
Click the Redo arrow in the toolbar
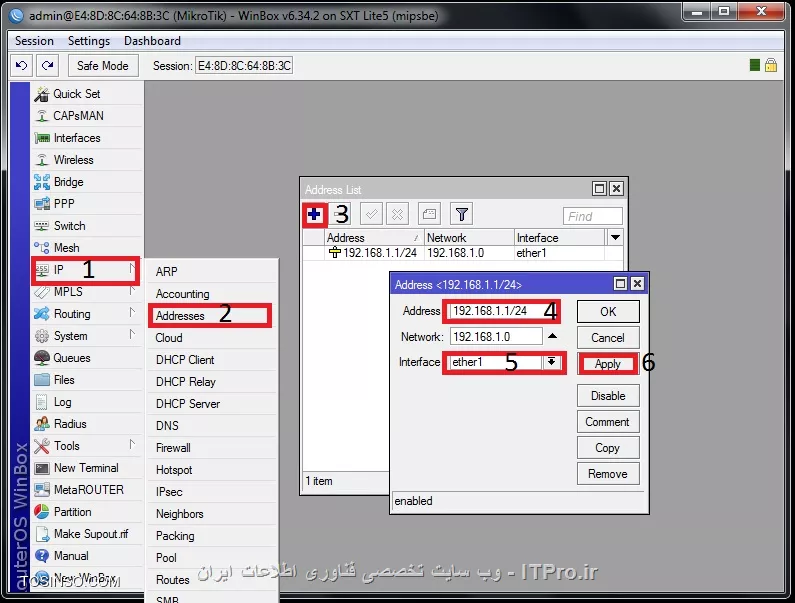coord(48,65)
